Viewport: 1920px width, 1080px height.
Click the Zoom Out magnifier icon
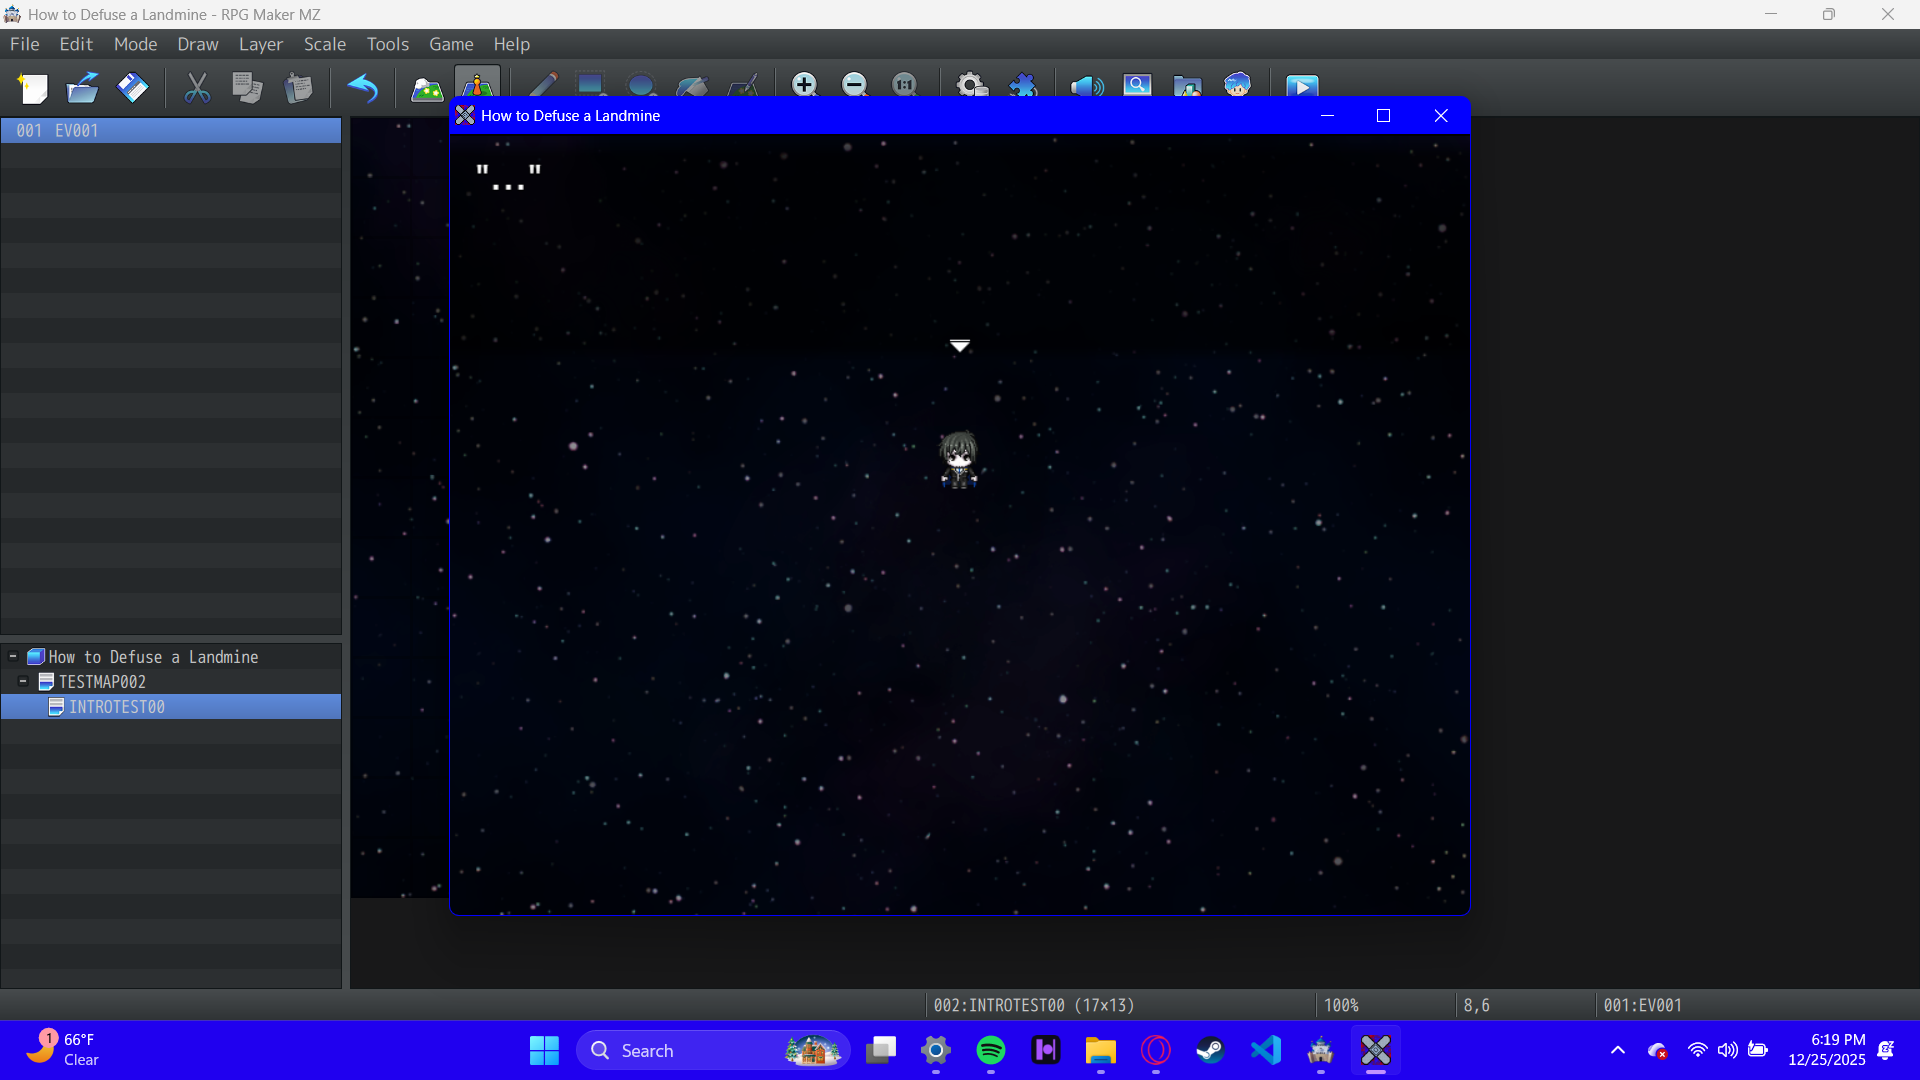tap(854, 85)
